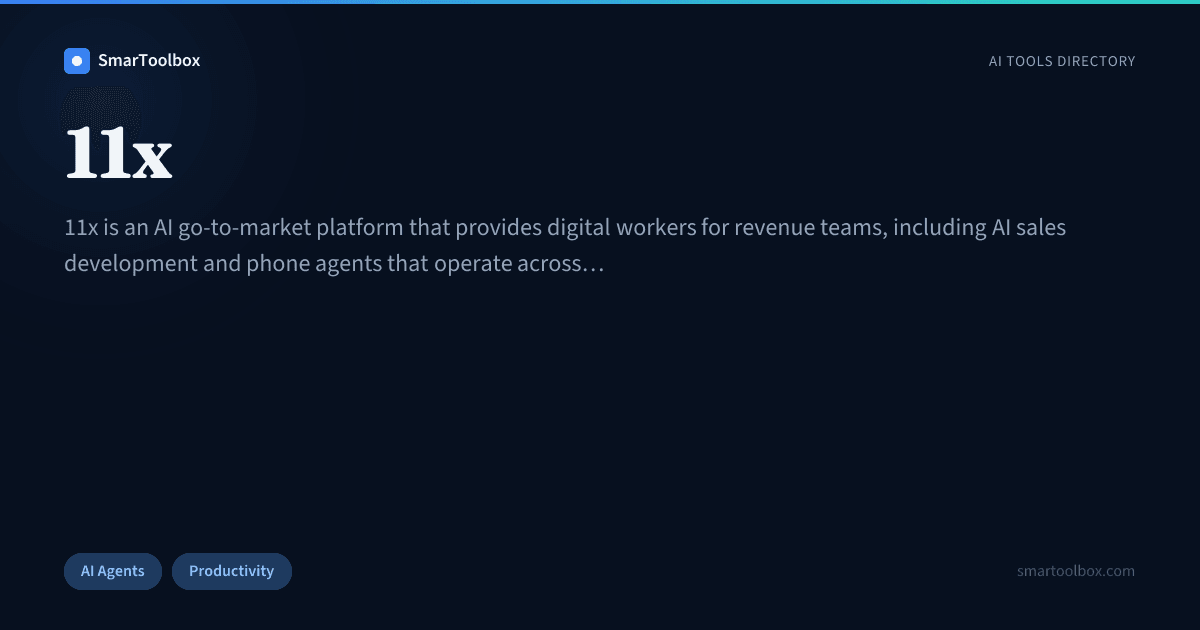Open the AI Agents tag
This screenshot has width=1200, height=630.
click(113, 571)
